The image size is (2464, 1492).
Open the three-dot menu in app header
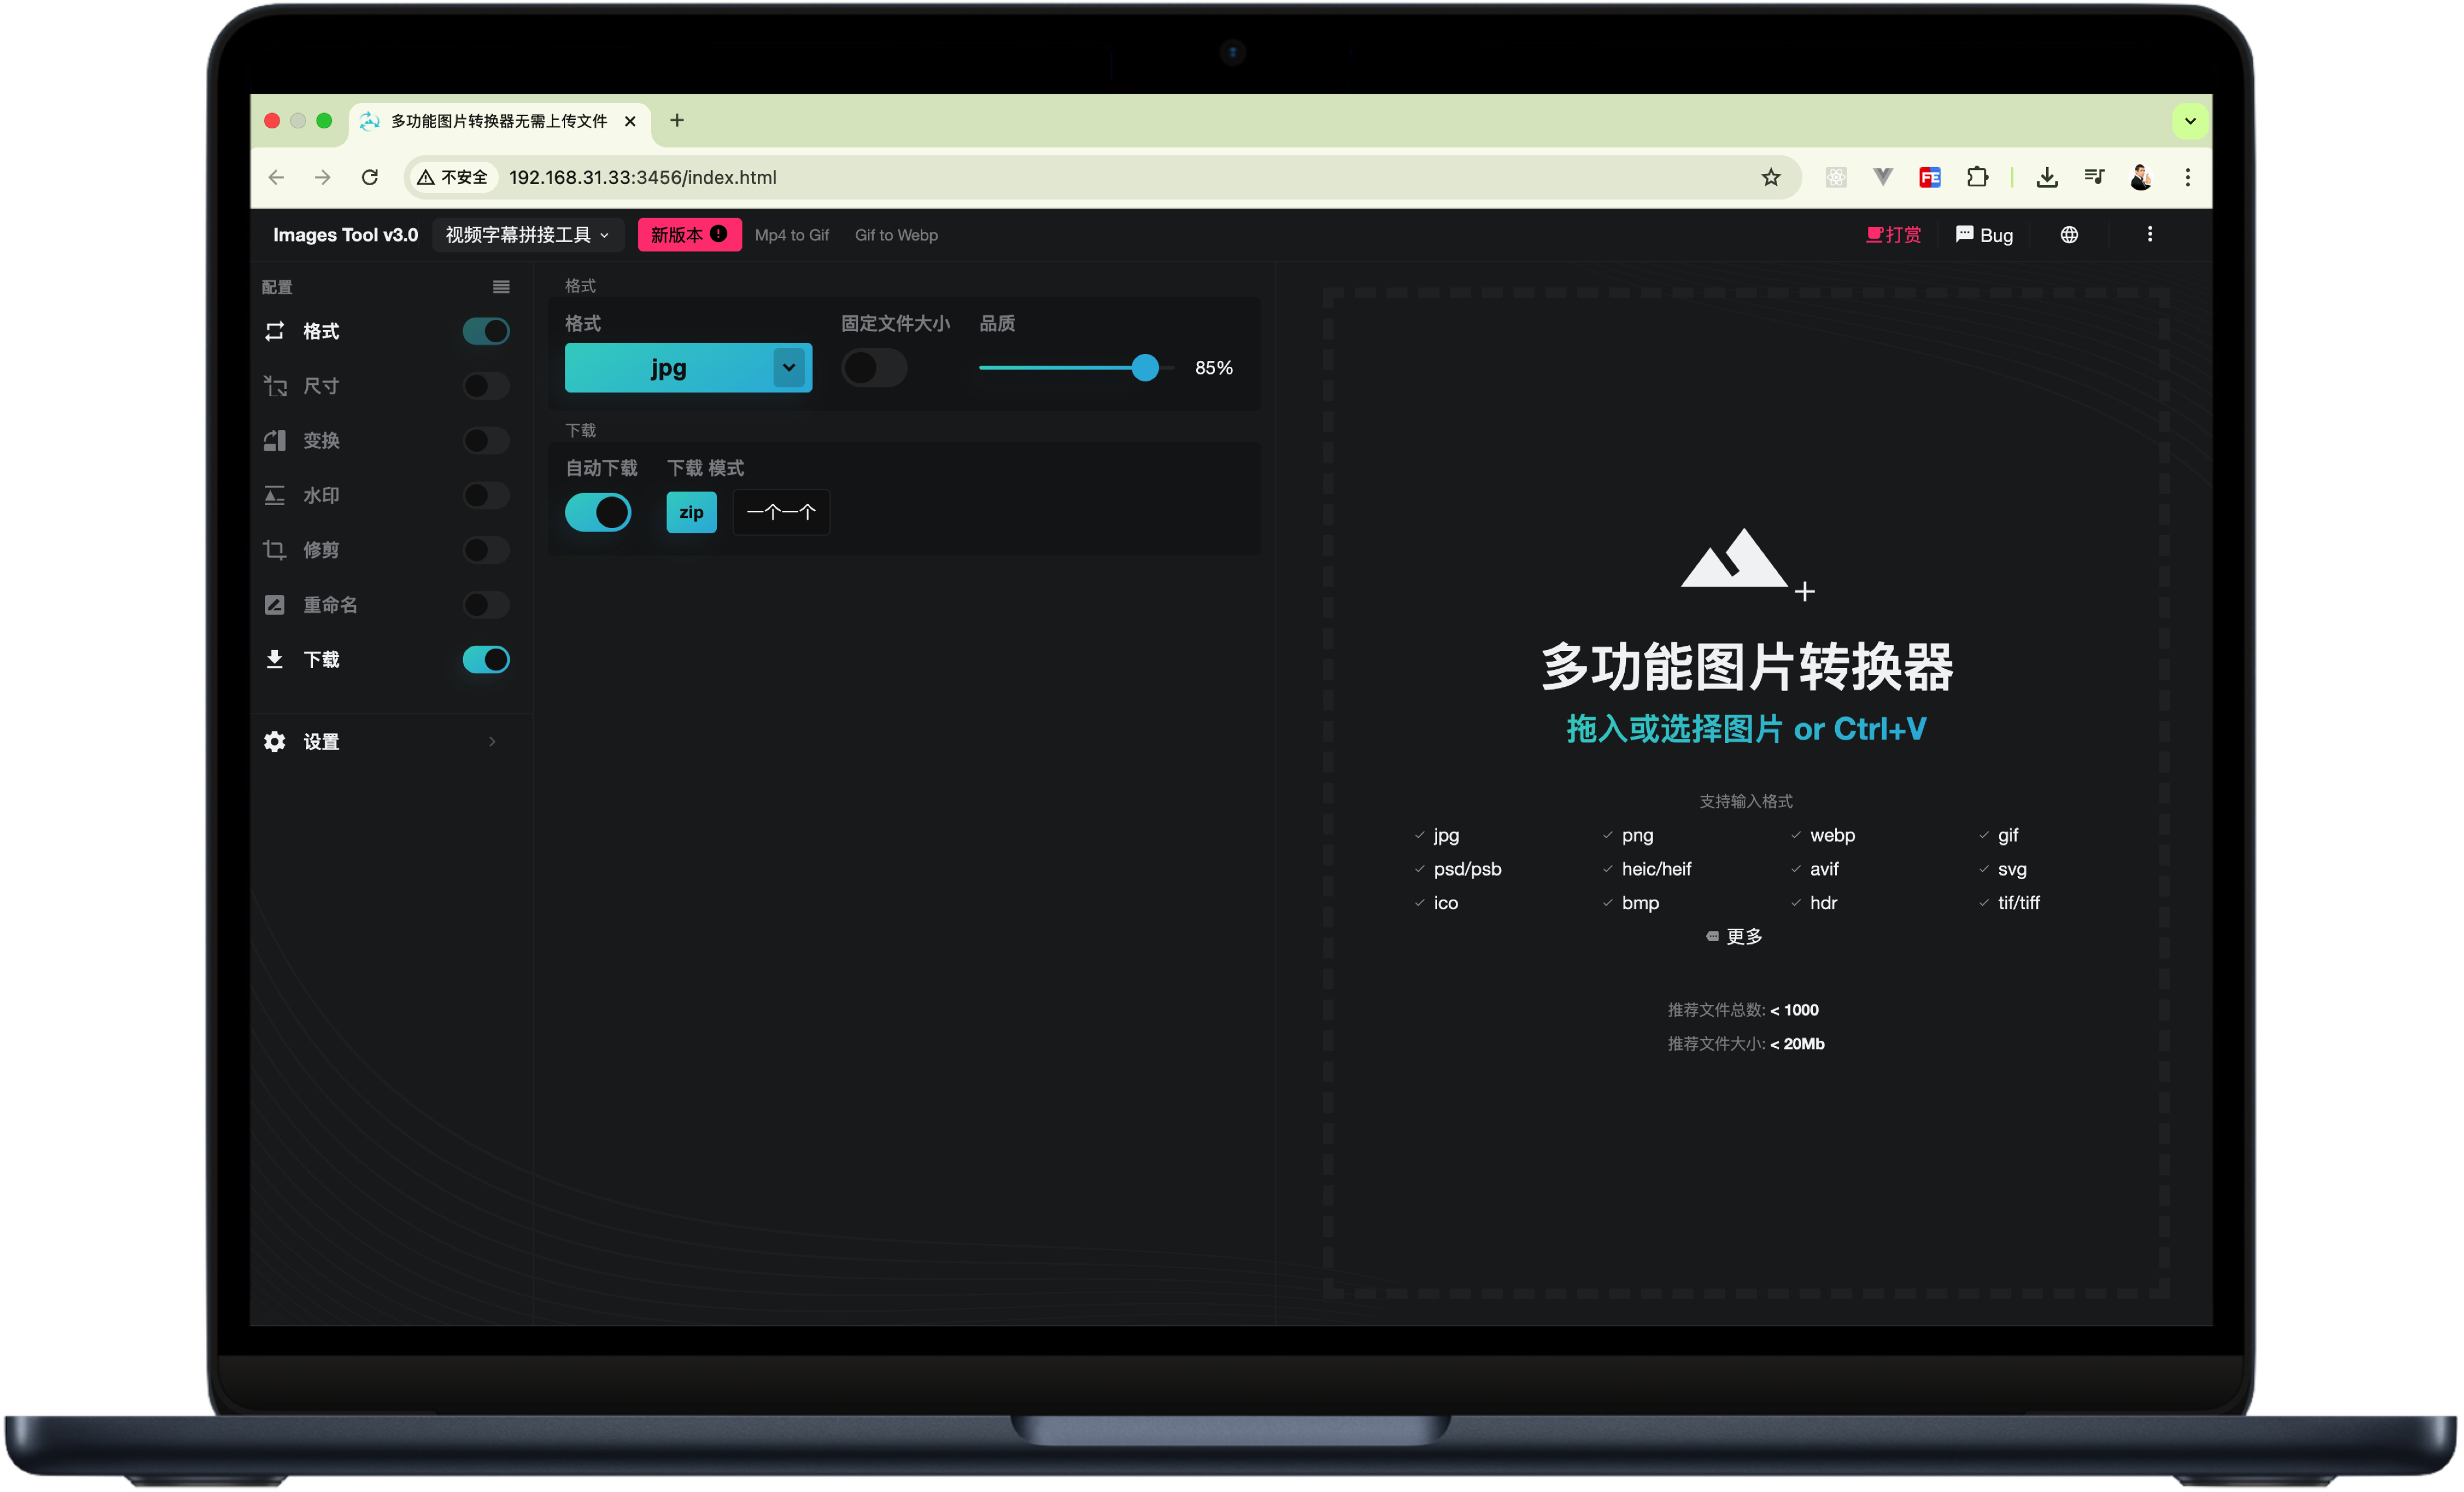pos(2149,235)
